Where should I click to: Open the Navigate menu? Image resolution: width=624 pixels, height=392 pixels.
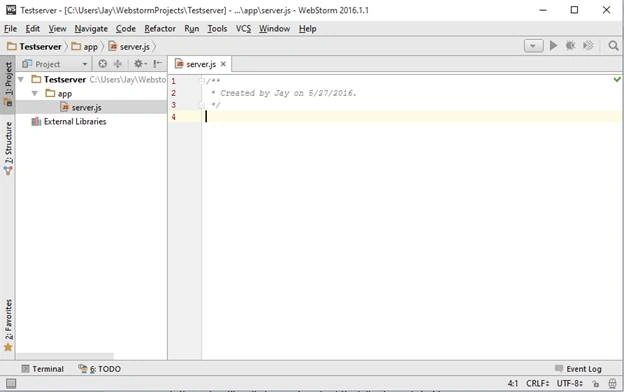coord(91,29)
